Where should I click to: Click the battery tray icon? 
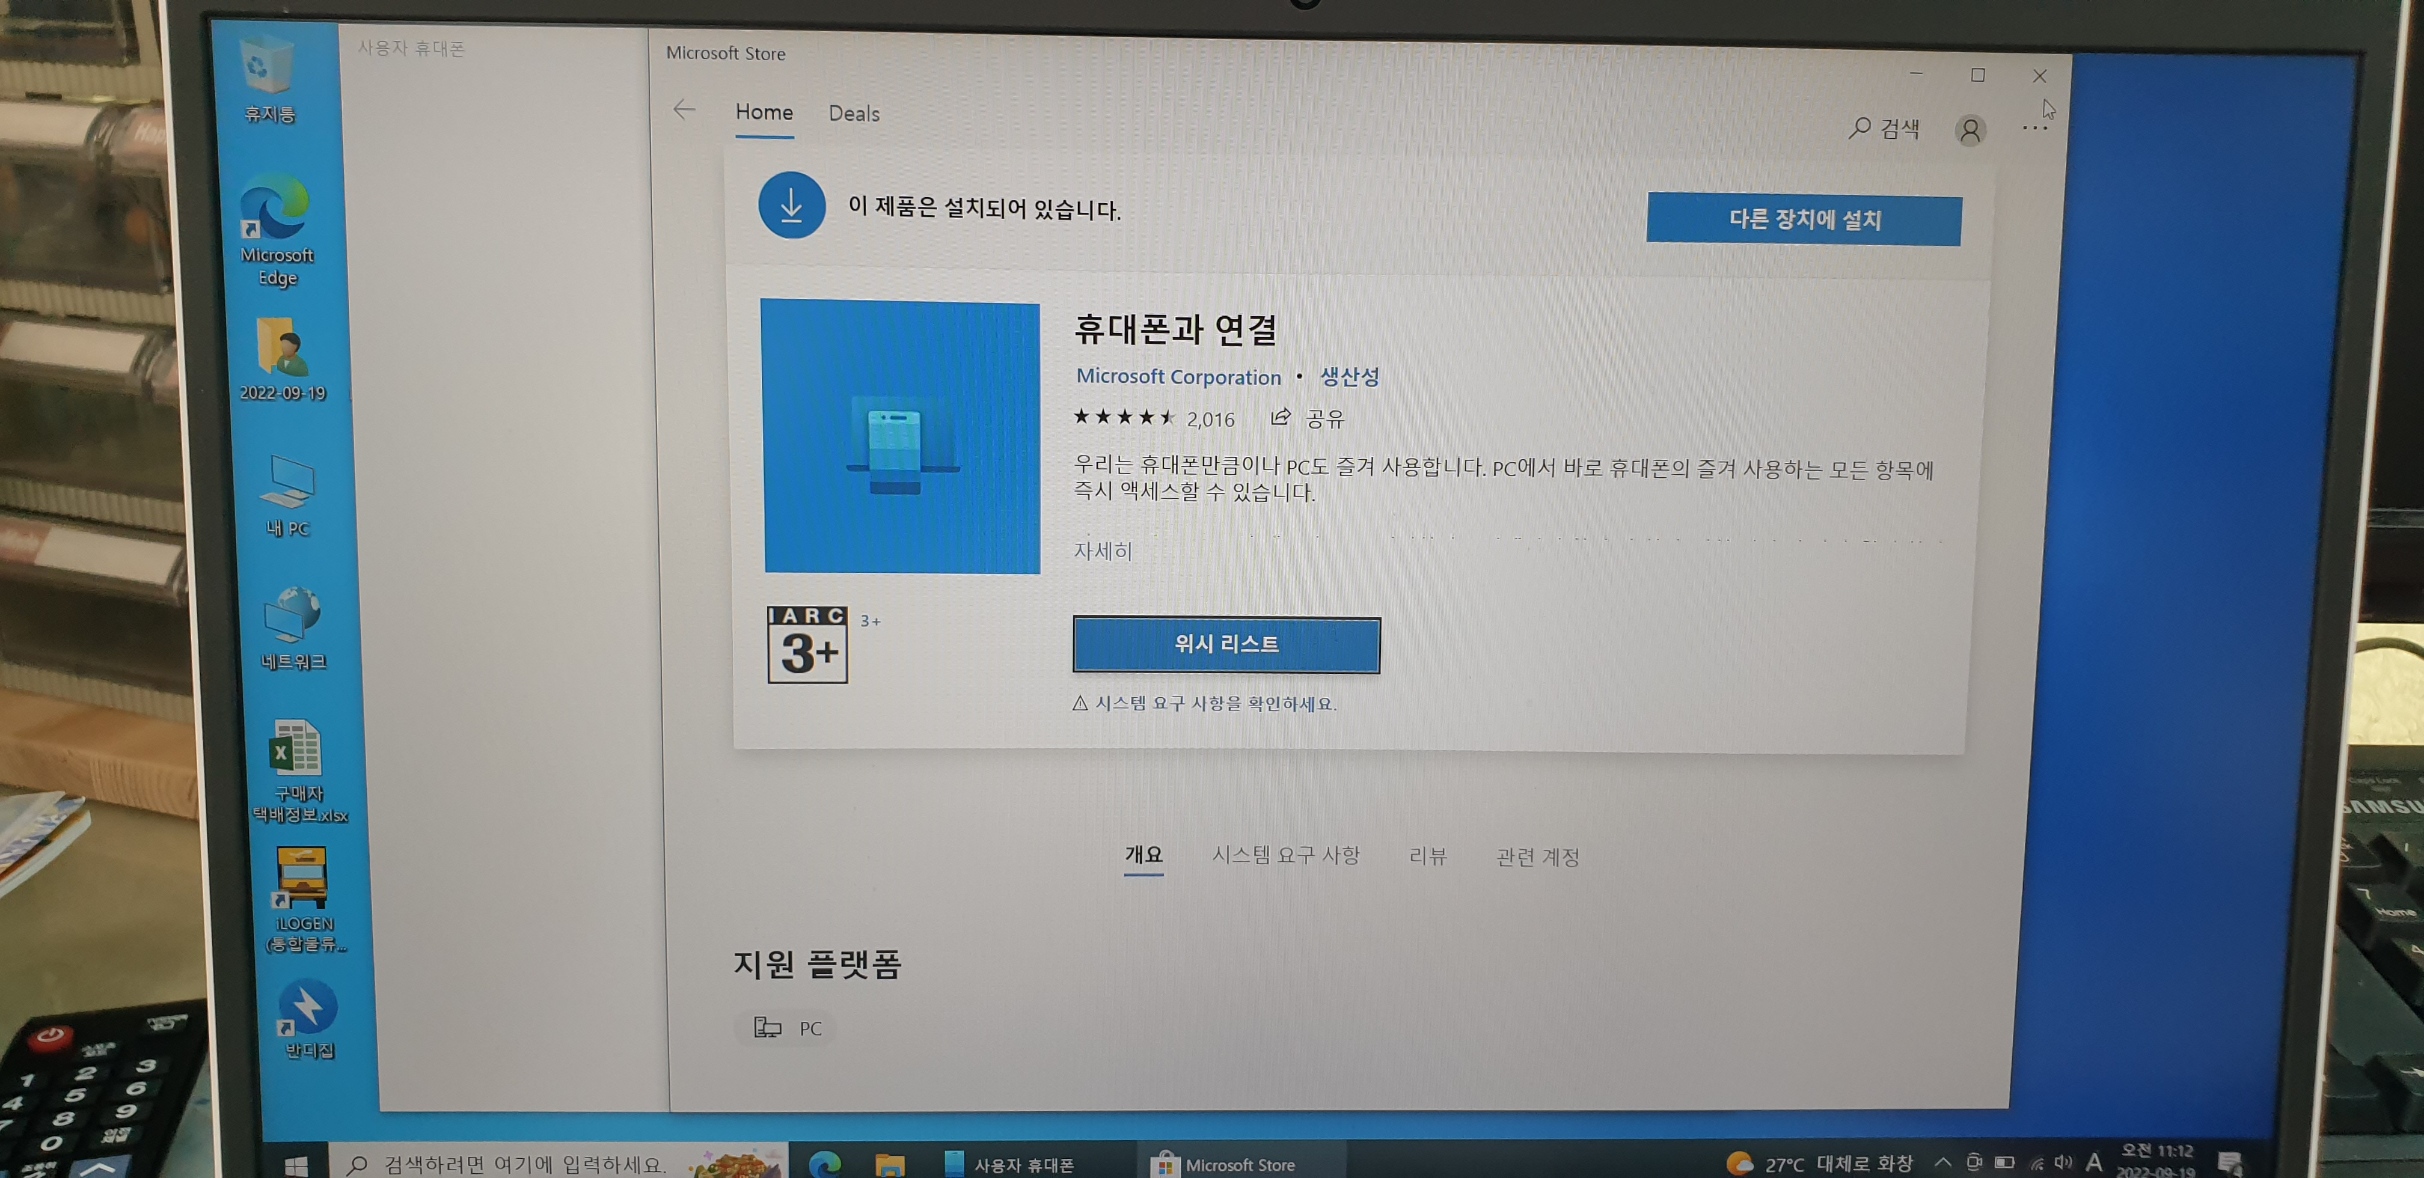[x=2005, y=1162]
